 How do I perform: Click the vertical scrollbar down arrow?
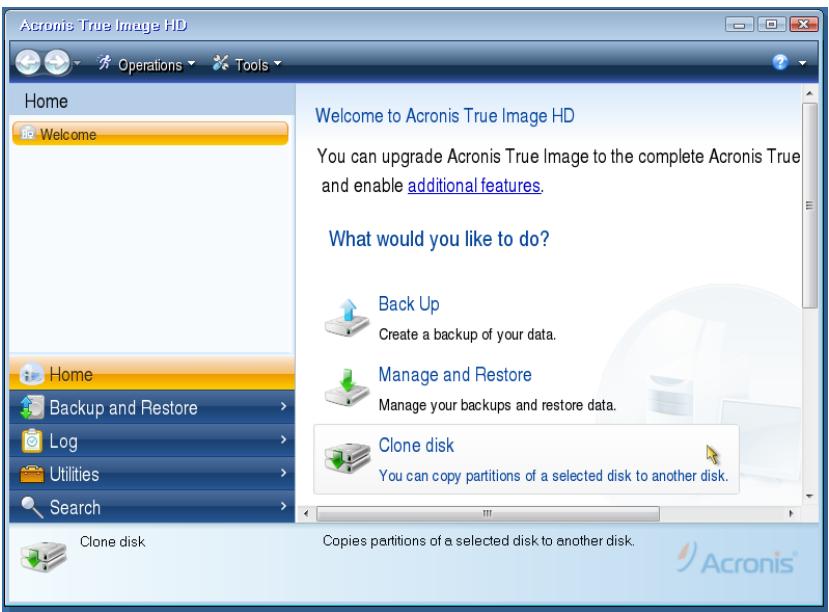809,496
